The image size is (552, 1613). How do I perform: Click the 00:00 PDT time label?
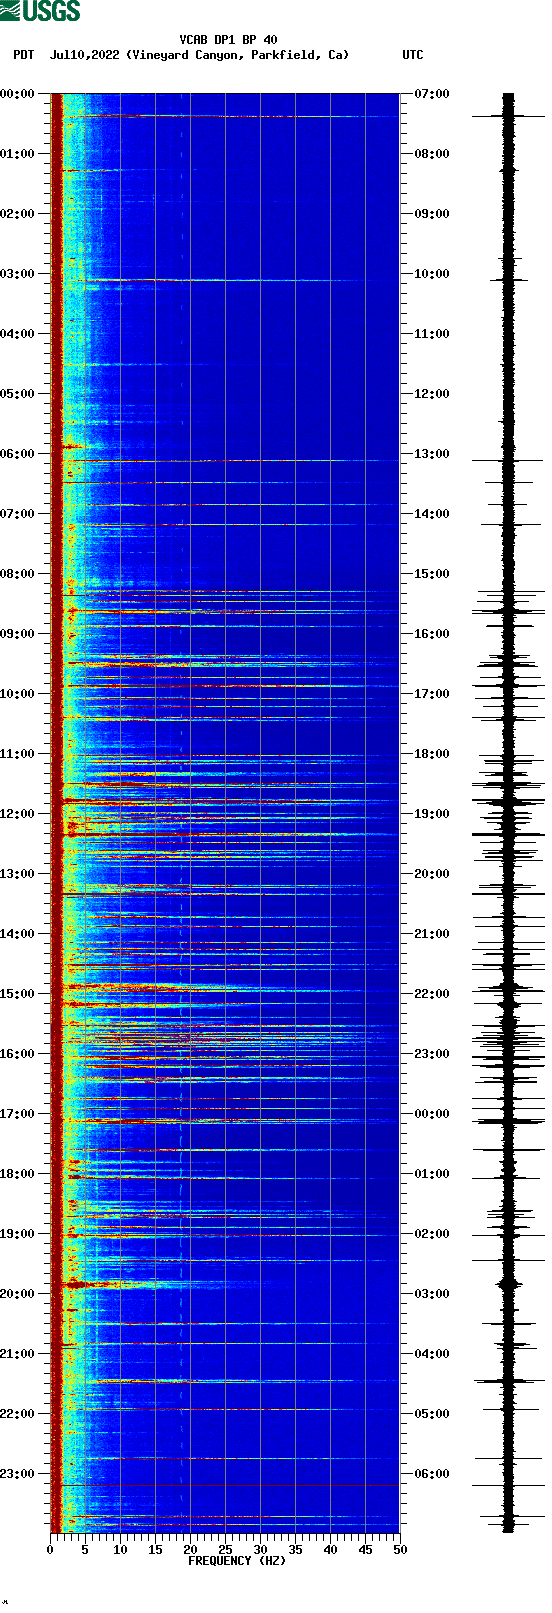(17, 94)
